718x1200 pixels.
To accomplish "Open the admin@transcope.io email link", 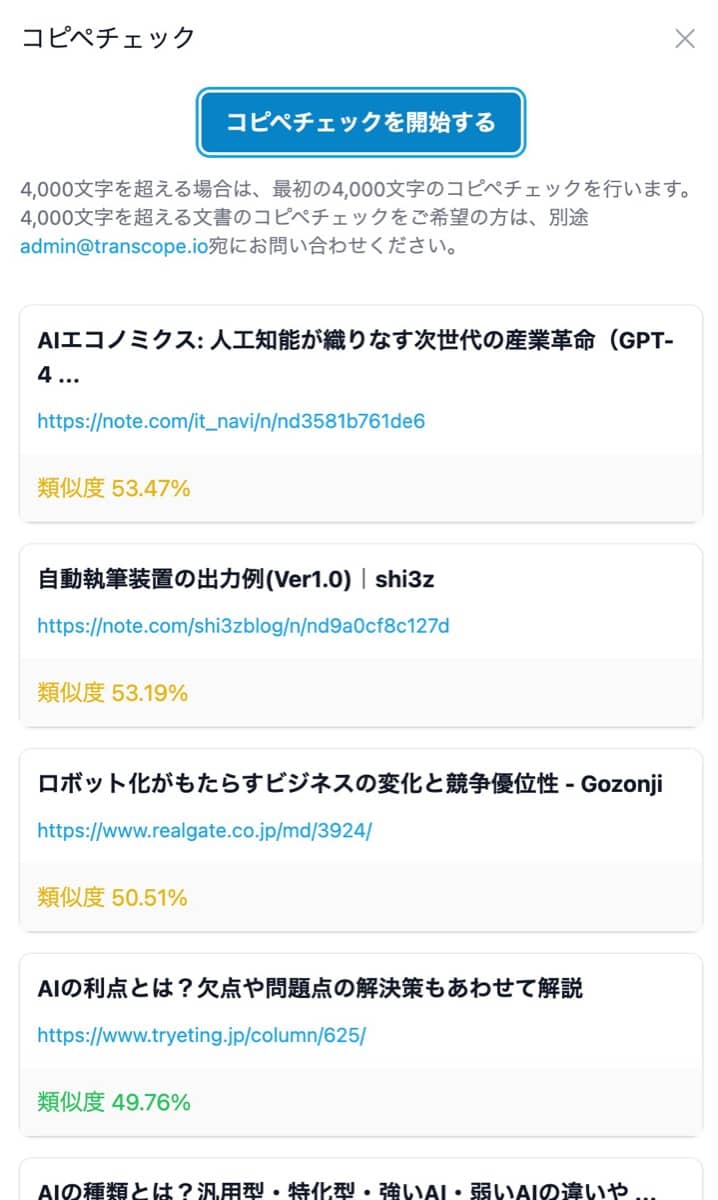I will pyautogui.click(x=113, y=246).
